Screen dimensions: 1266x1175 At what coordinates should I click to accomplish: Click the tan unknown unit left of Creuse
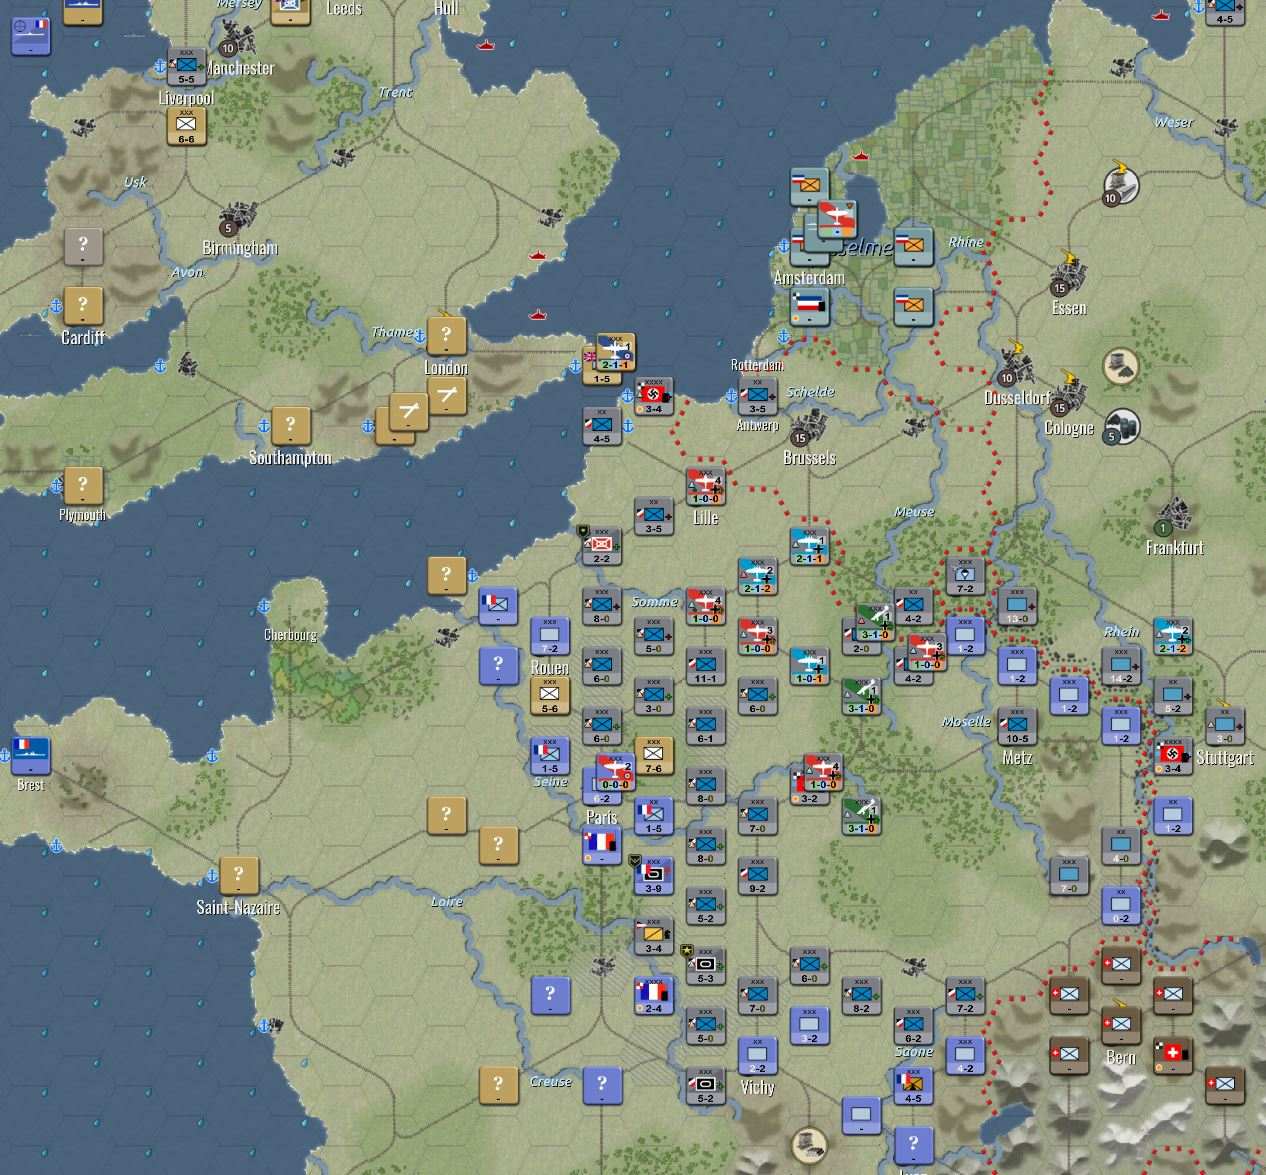(498, 1085)
